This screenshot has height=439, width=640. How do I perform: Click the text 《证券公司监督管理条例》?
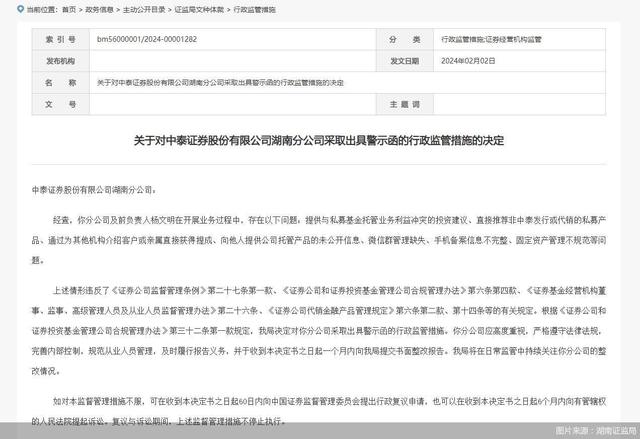159,290
